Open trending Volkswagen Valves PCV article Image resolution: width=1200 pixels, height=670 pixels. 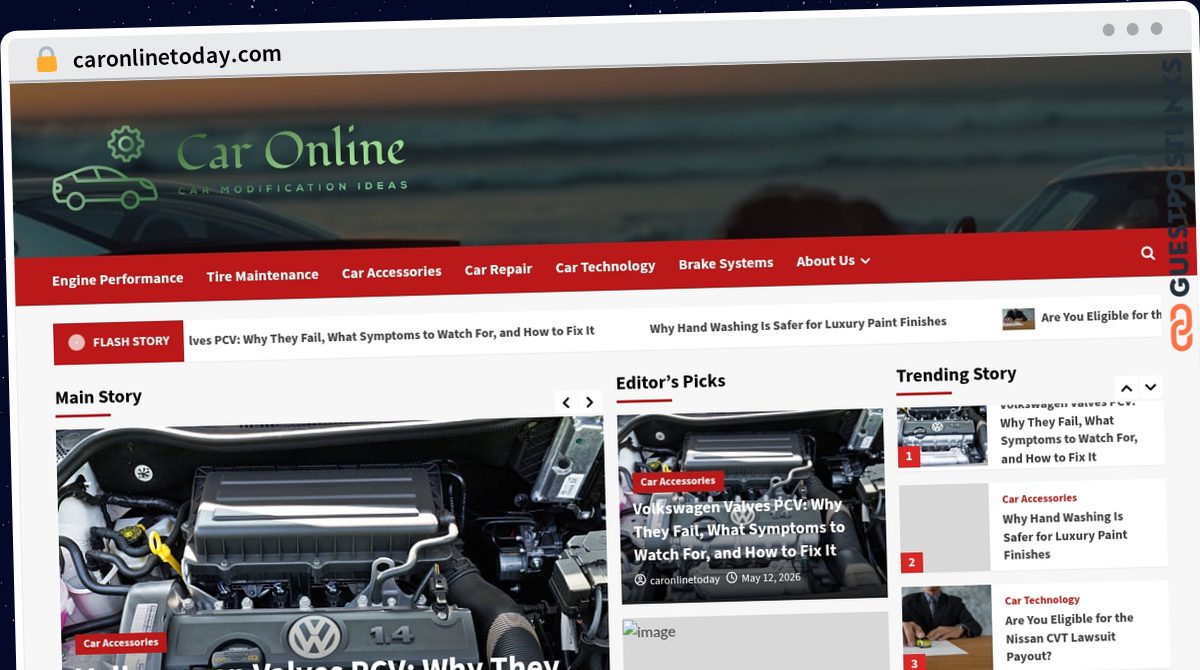tap(1068, 431)
